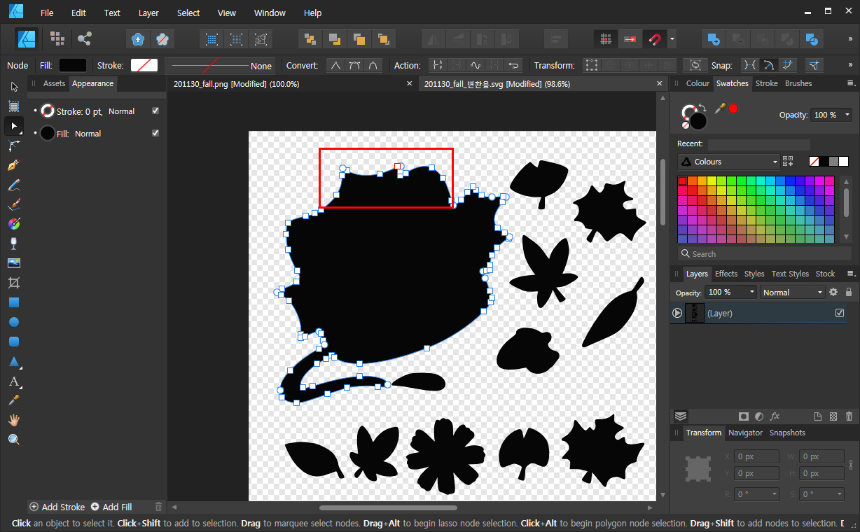Image resolution: width=860 pixels, height=532 pixels.
Task: Open snapping options dropdown arrow
Action: coord(672,39)
